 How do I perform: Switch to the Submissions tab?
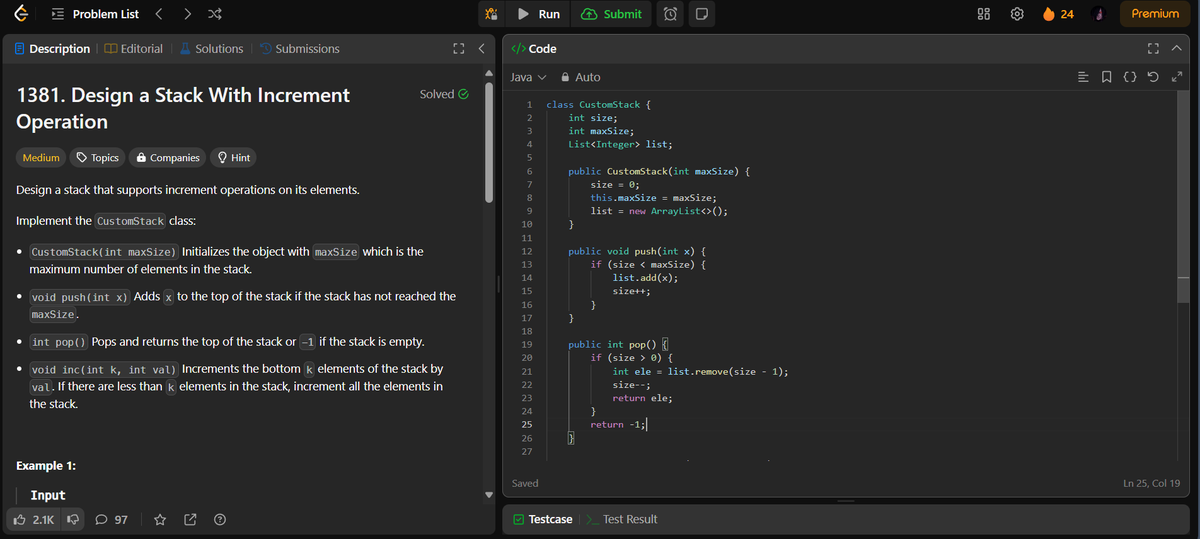(299, 48)
